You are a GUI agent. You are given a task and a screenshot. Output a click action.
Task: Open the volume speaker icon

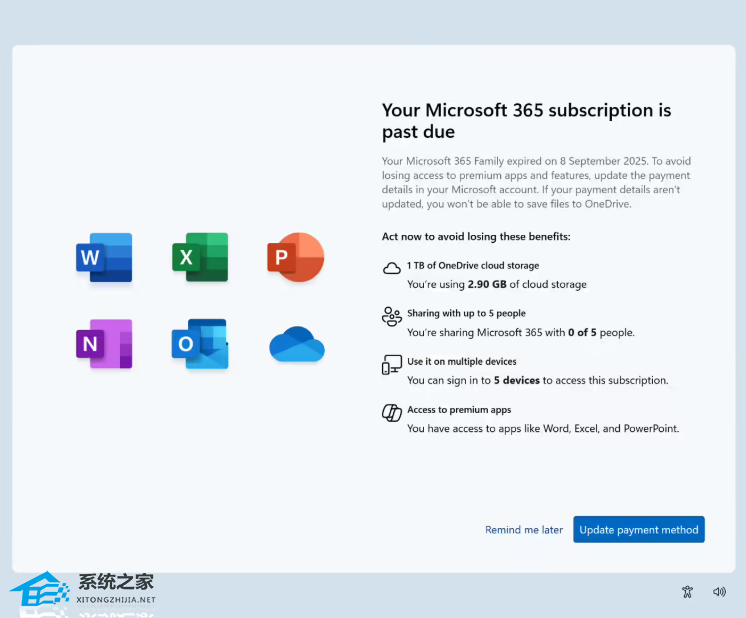pyautogui.click(x=719, y=591)
